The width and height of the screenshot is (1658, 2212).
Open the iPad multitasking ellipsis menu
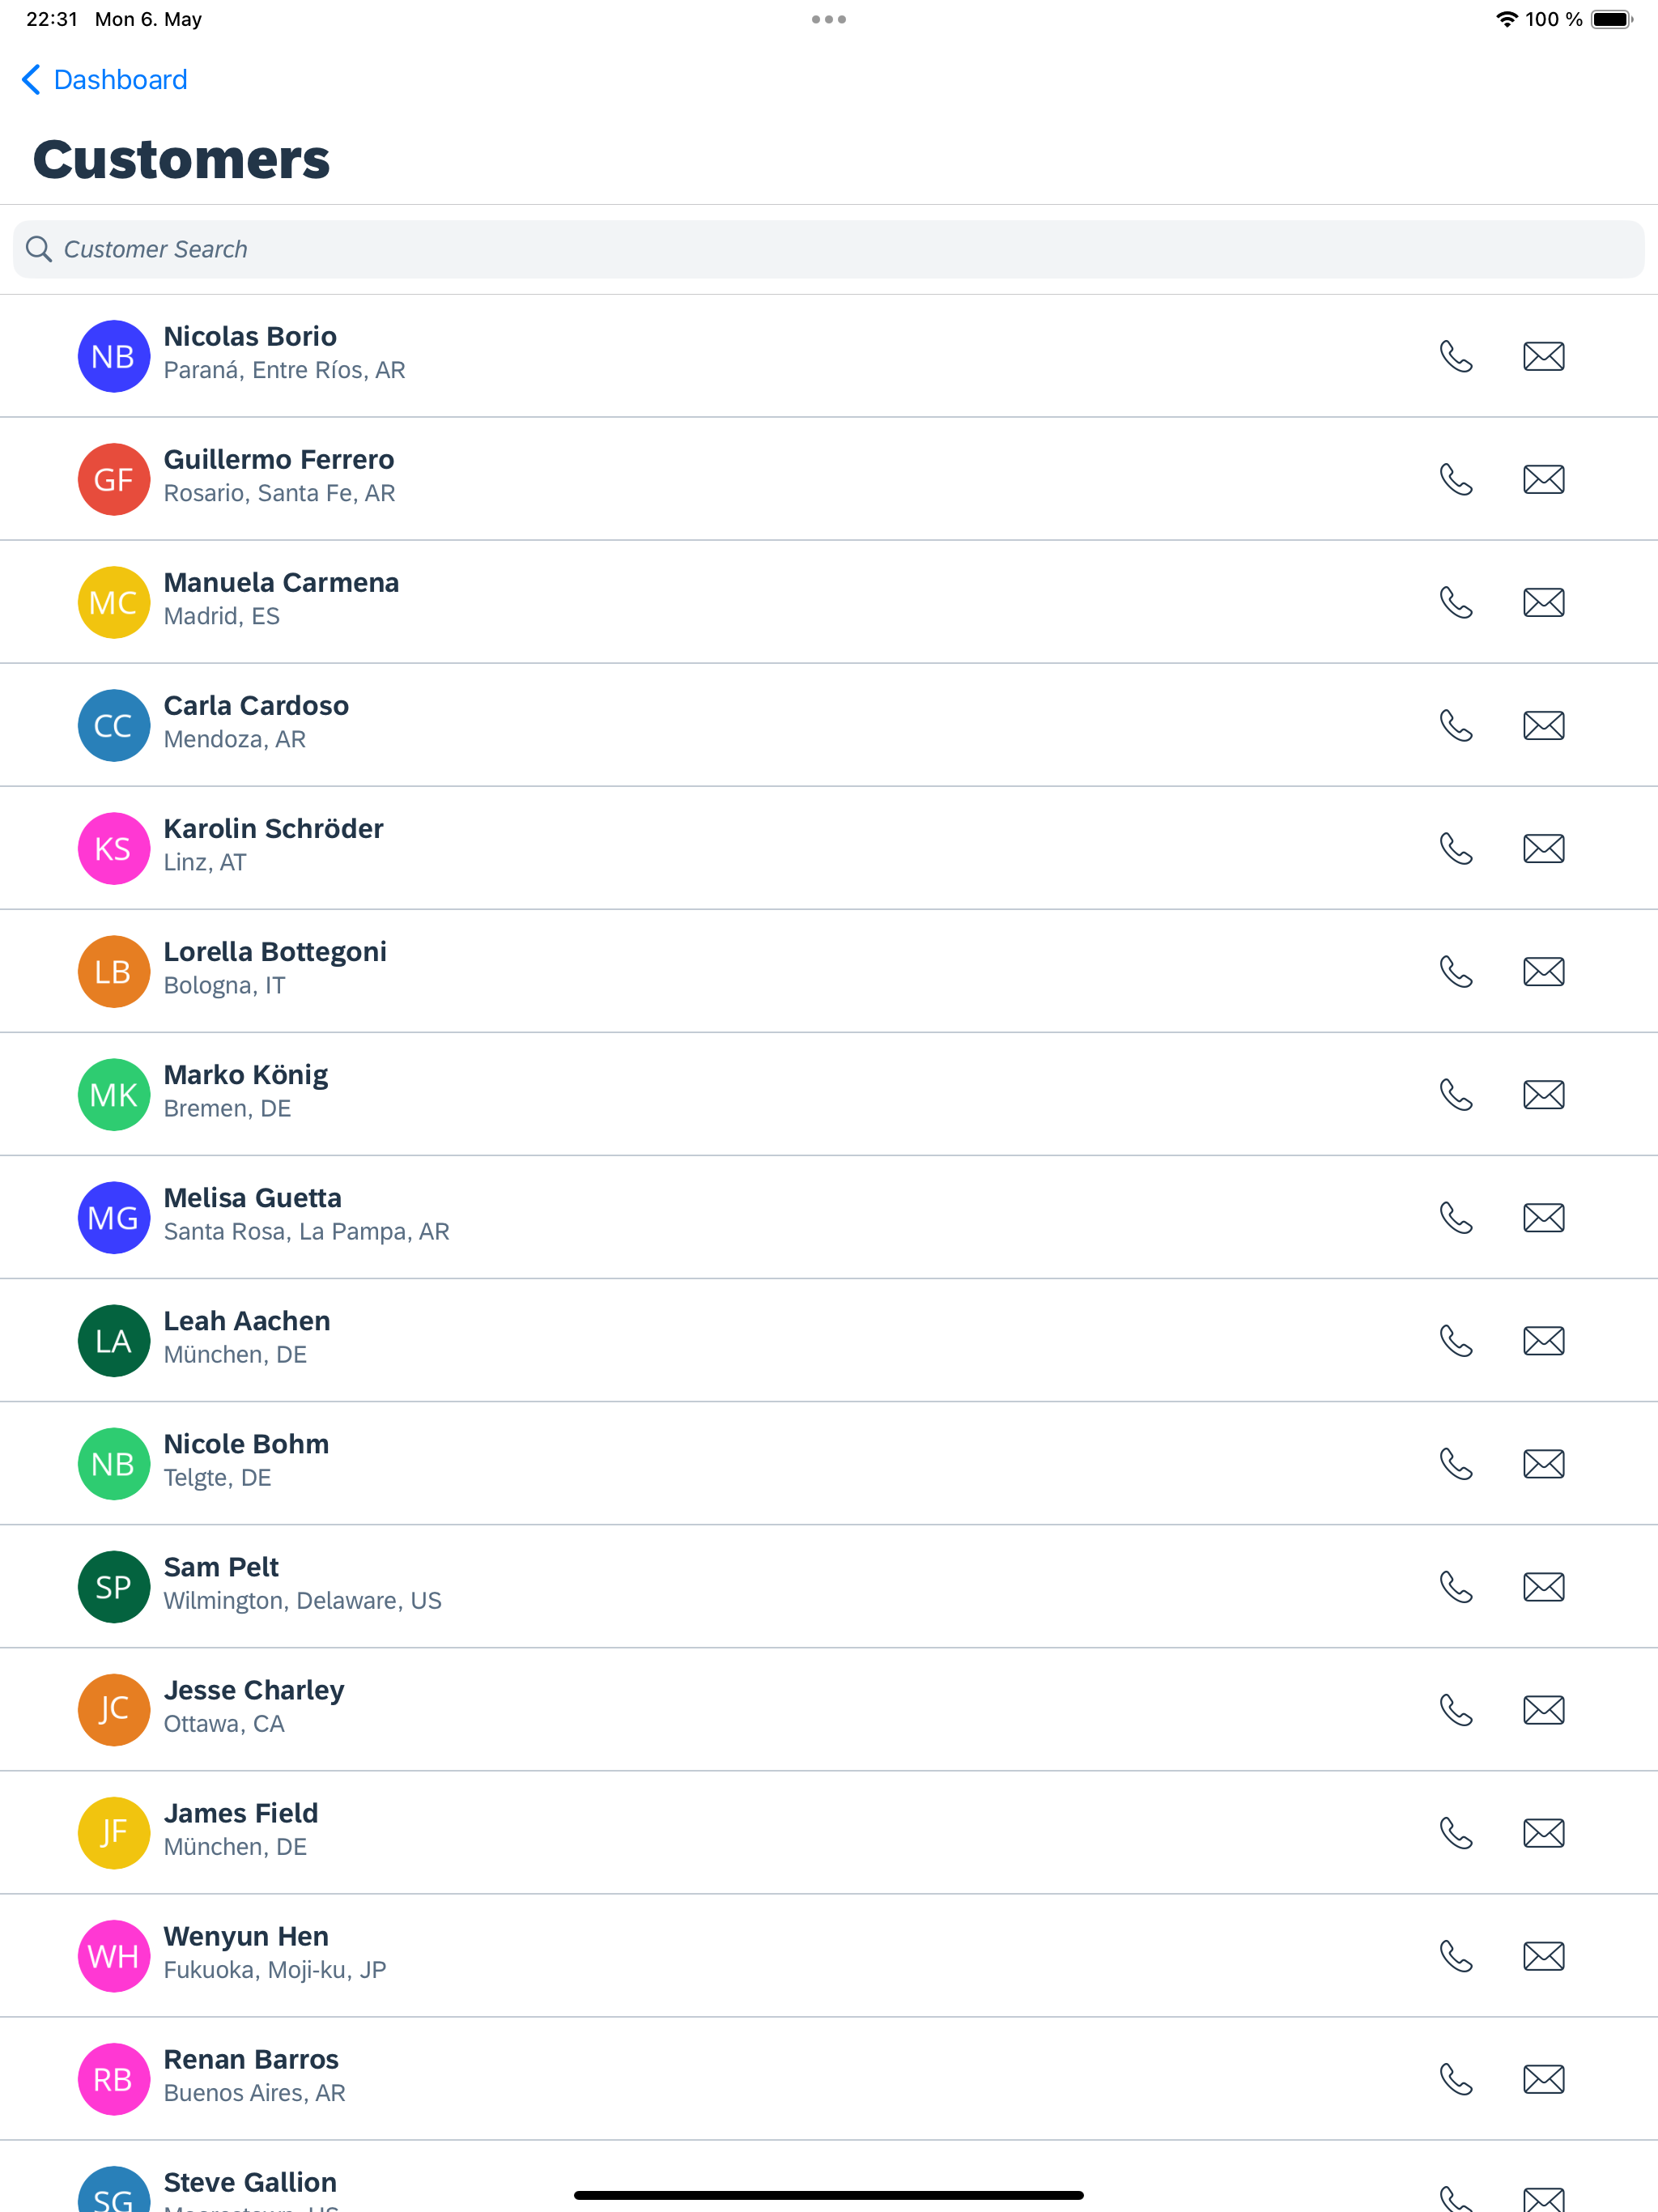tap(829, 18)
